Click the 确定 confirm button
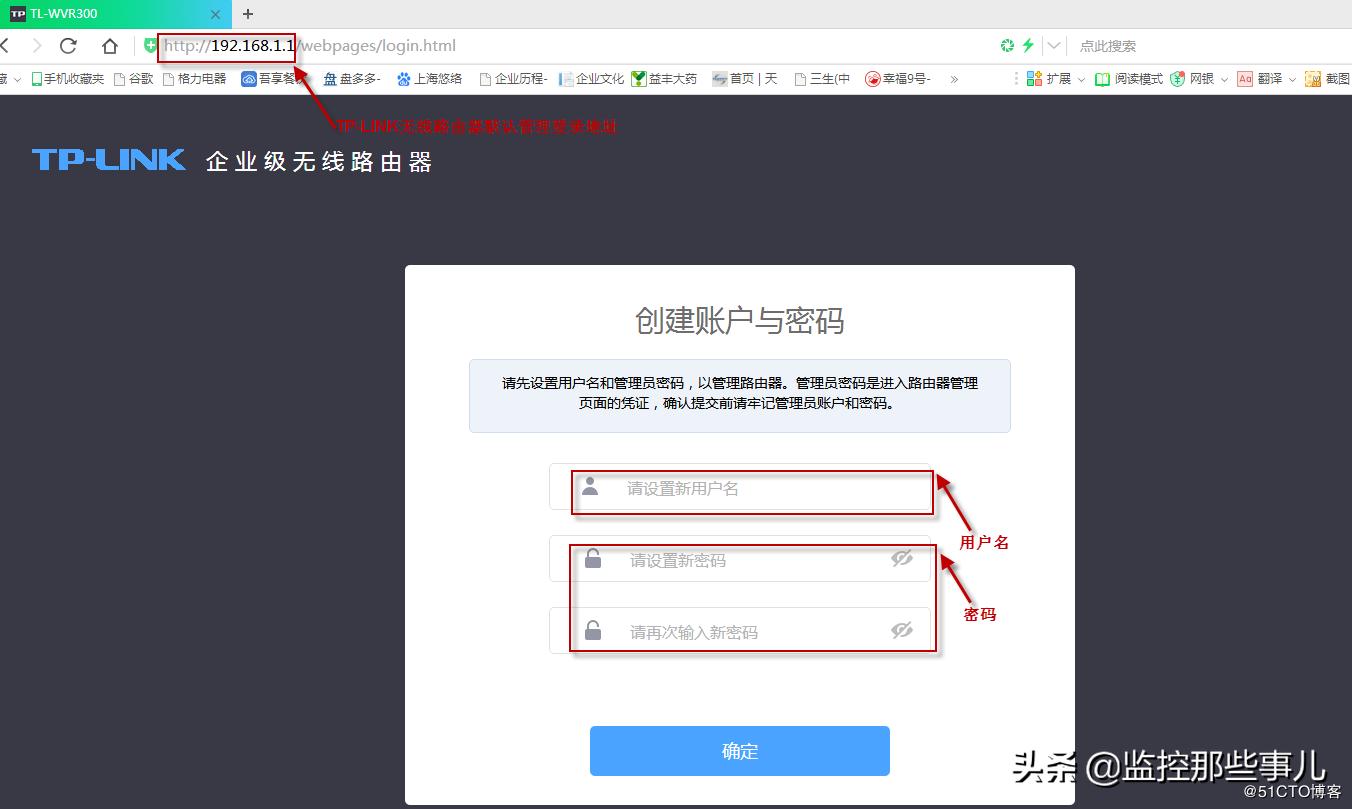The width and height of the screenshot is (1352, 809). point(739,750)
